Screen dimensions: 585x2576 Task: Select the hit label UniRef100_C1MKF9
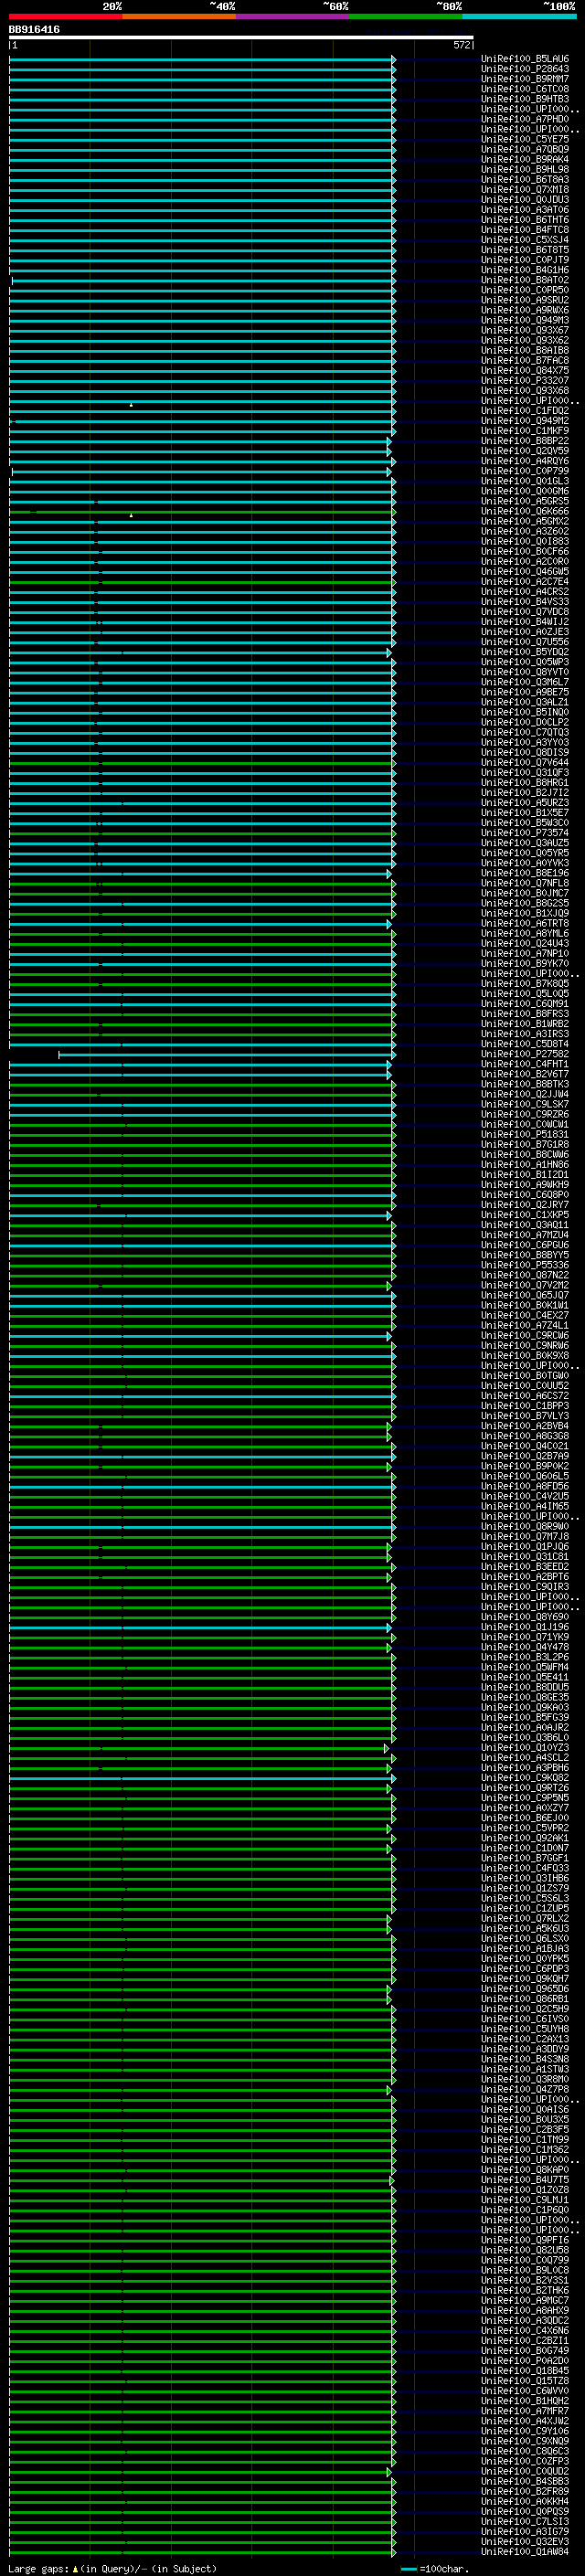(525, 431)
